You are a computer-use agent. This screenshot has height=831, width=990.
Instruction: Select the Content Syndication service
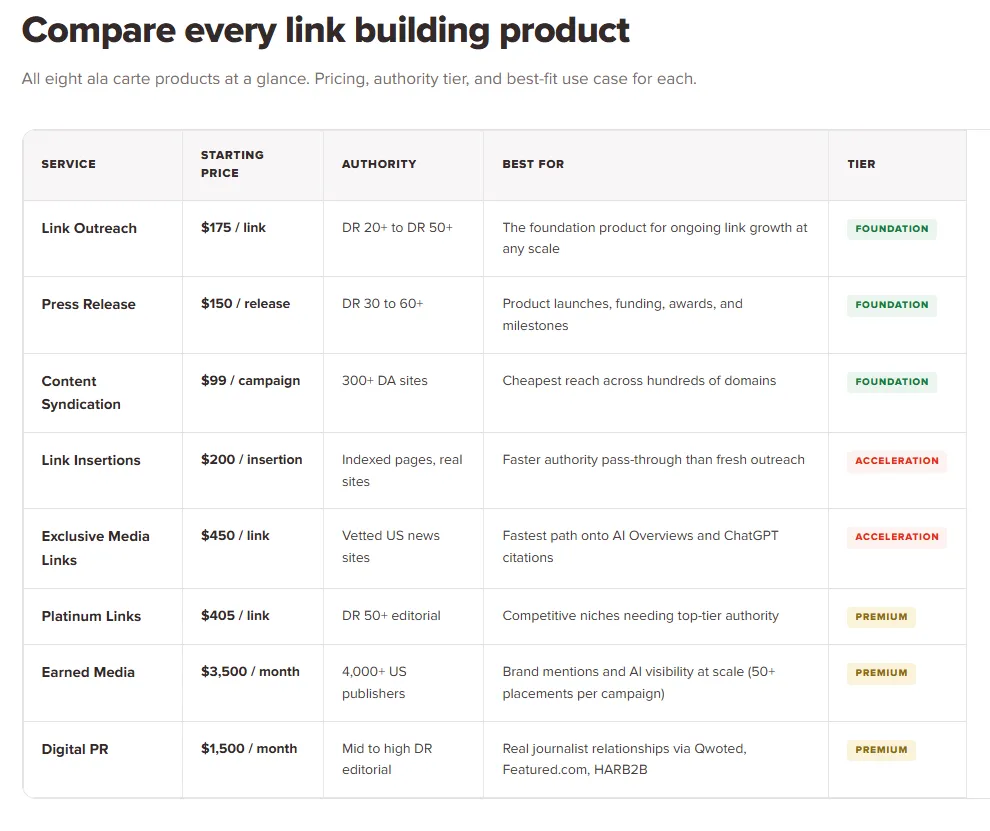point(81,393)
